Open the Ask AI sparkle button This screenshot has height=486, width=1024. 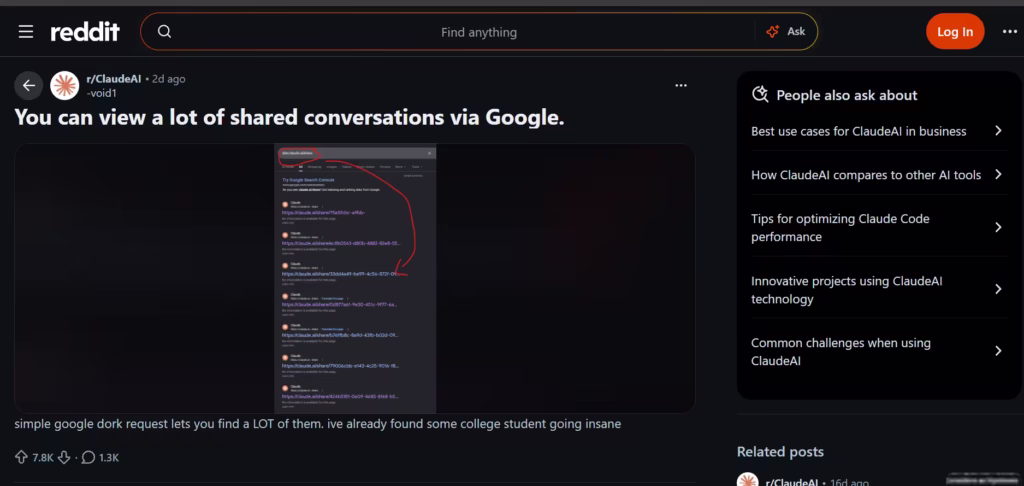pos(786,31)
